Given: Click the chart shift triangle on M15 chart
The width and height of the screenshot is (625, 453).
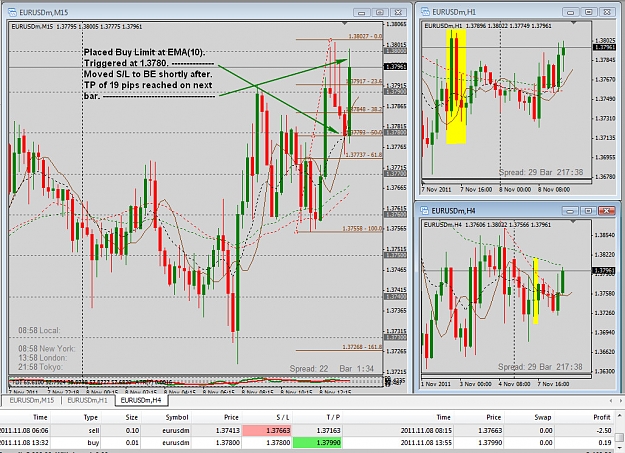Looking at the screenshot, I should pyautogui.click(x=345, y=24).
